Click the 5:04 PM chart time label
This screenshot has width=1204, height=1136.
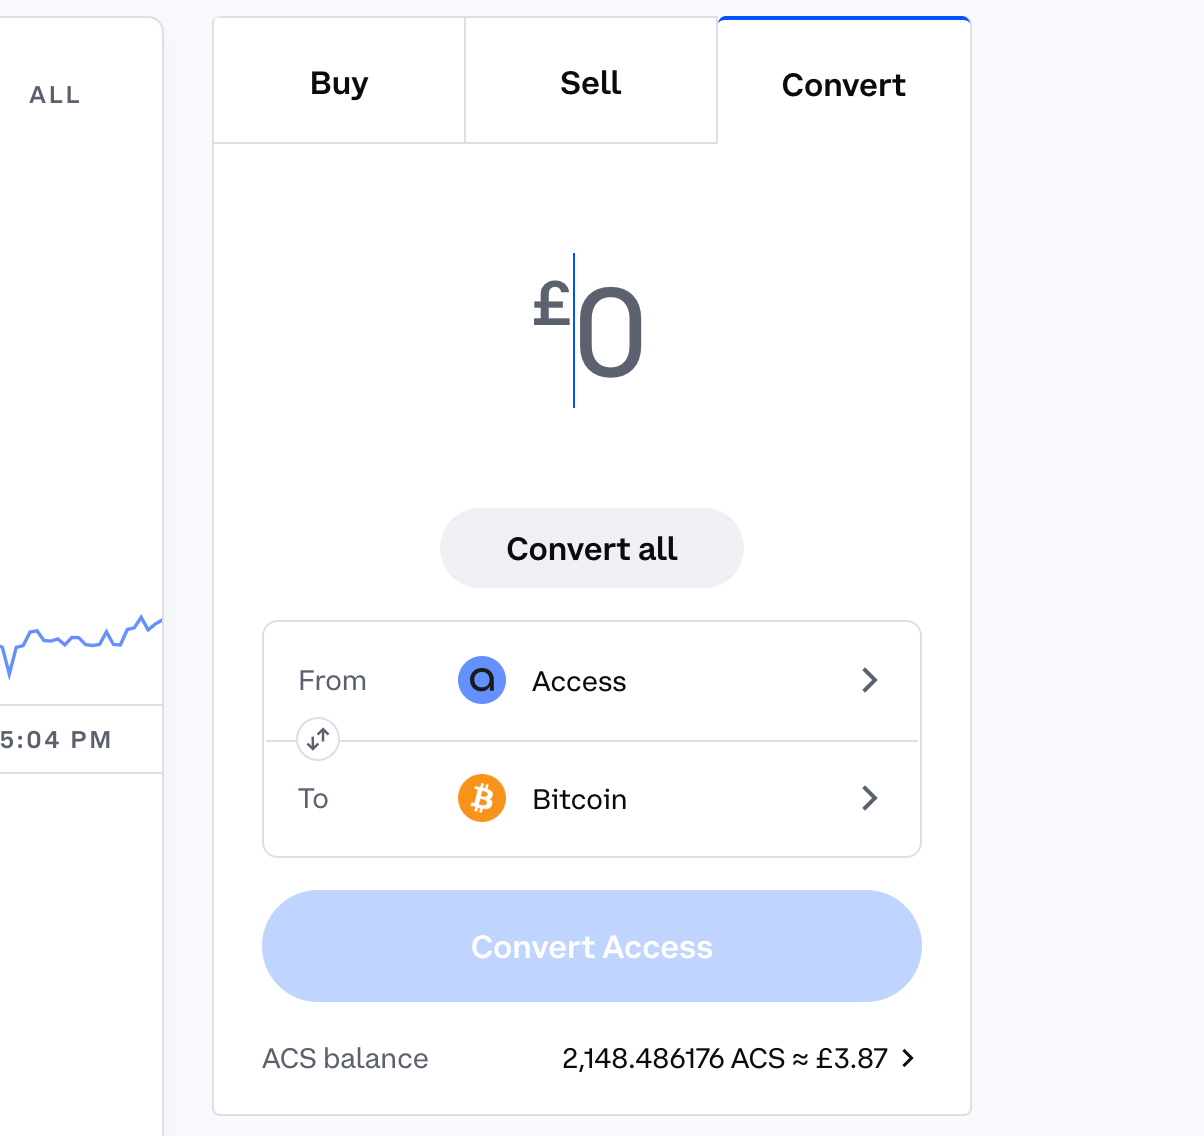click(56, 740)
